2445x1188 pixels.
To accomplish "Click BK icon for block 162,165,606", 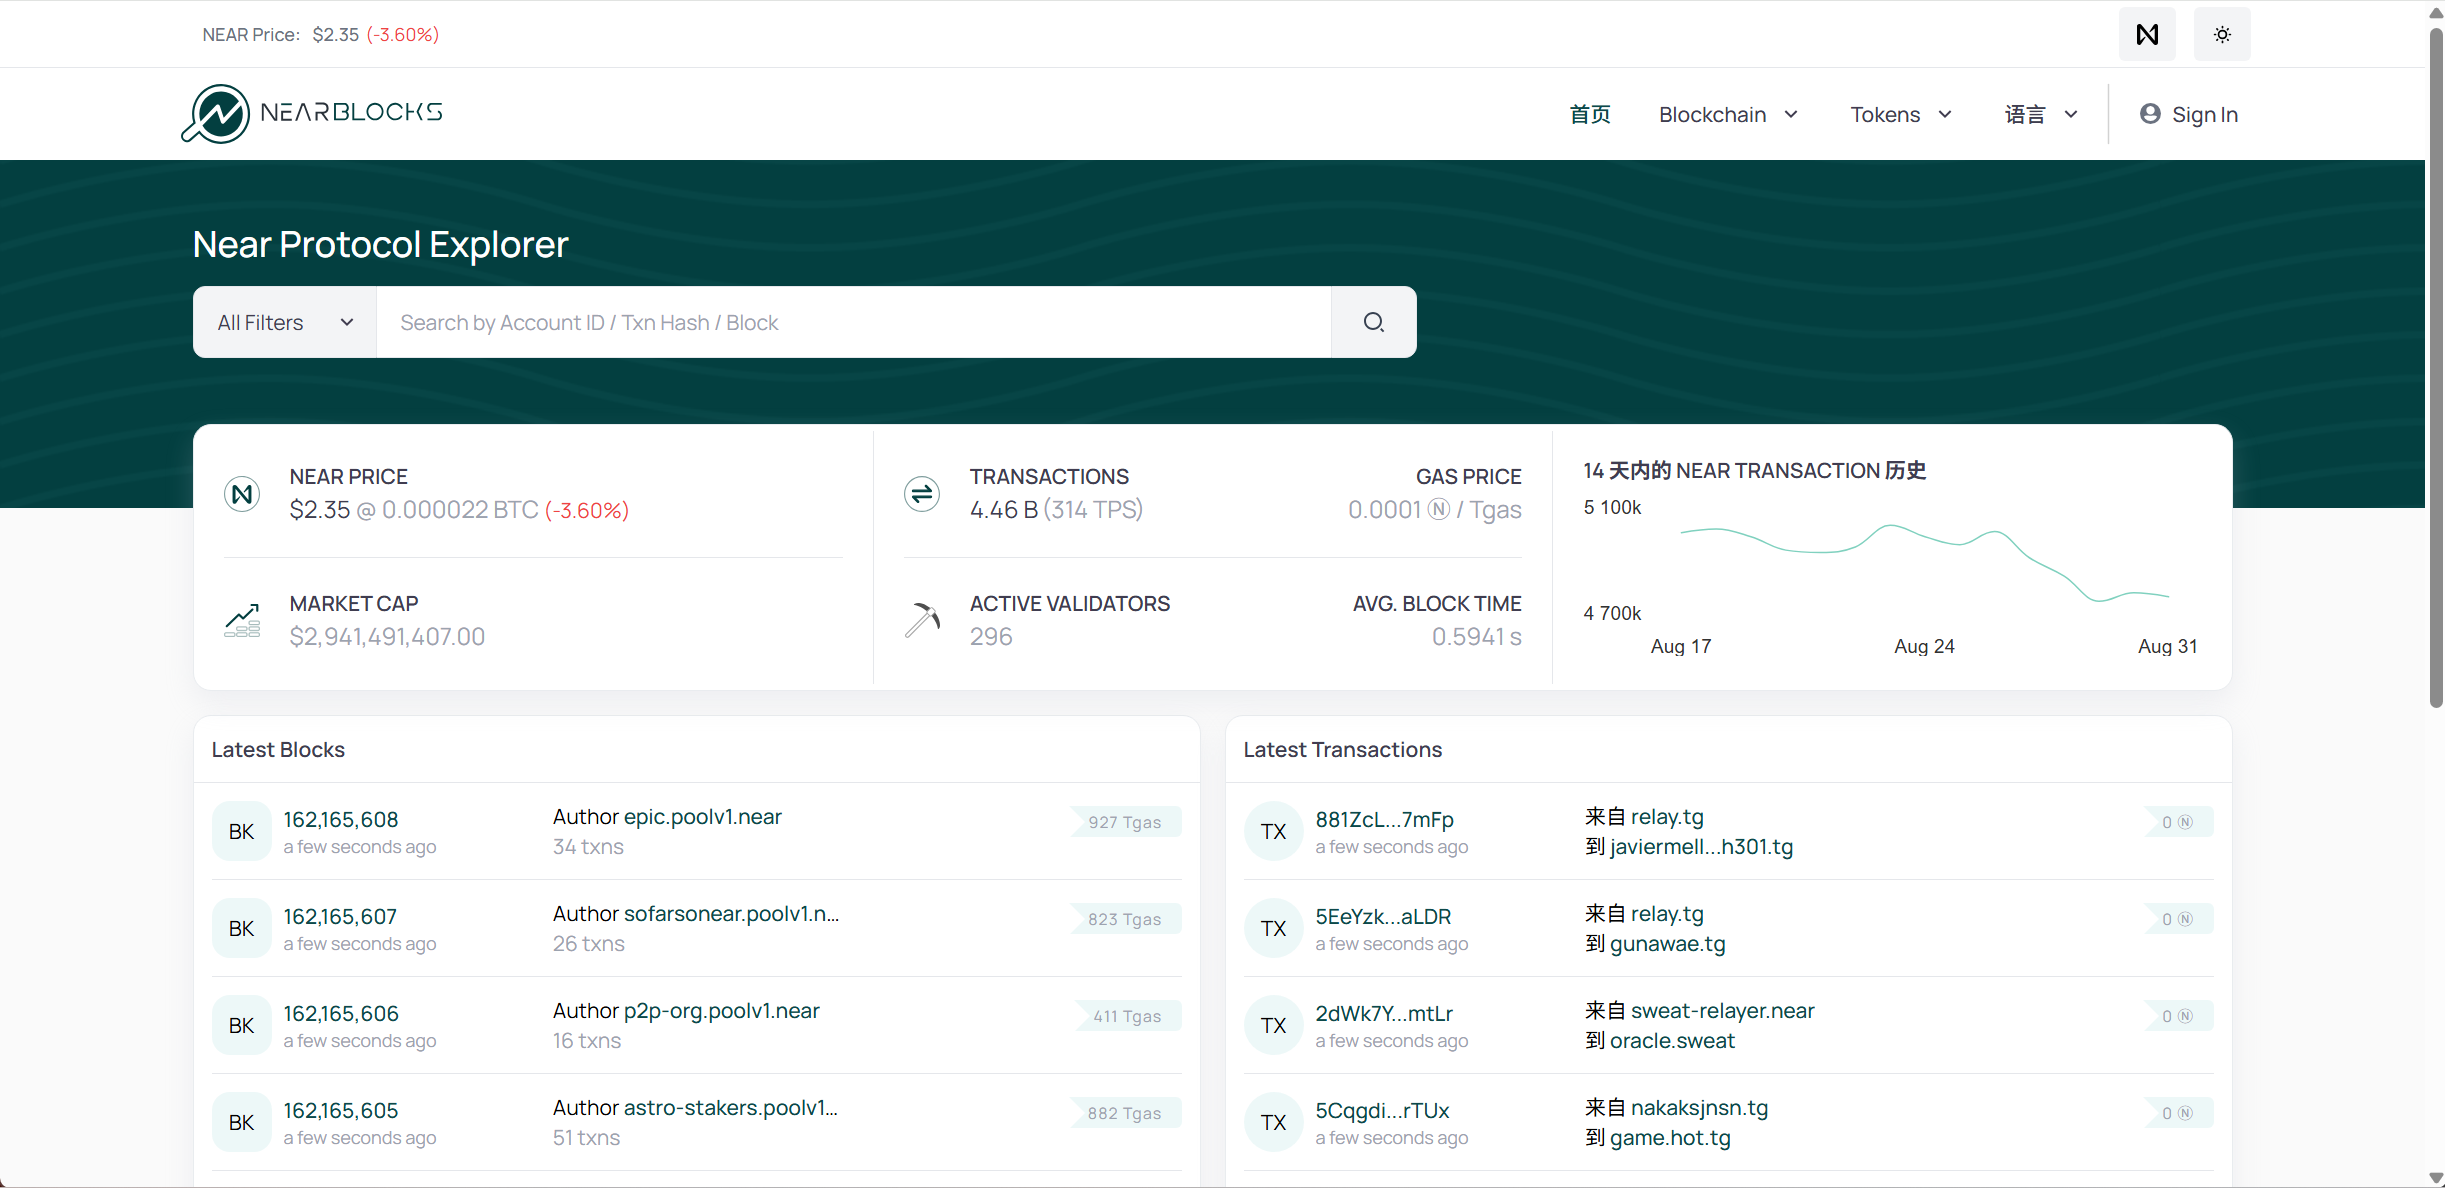I will point(241,1025).
